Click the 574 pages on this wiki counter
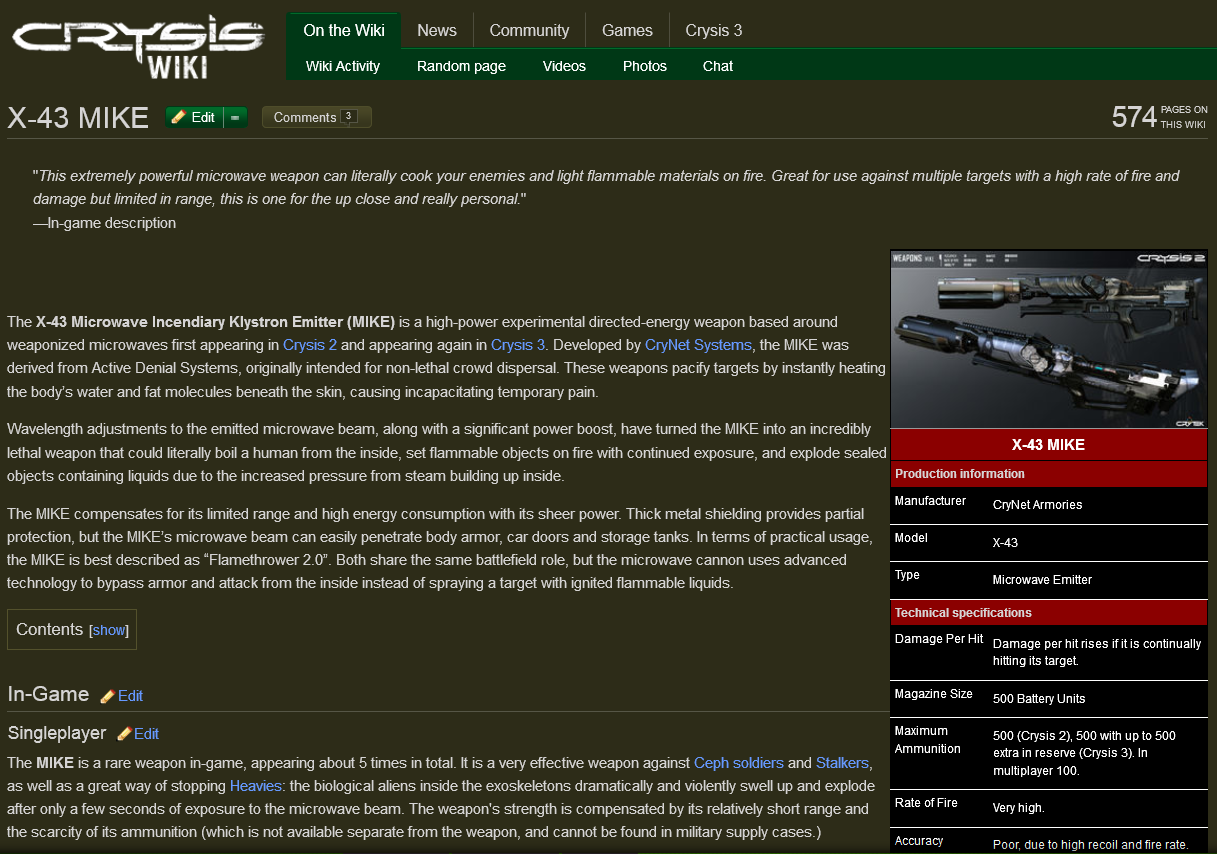 (x=1159, y=117)
